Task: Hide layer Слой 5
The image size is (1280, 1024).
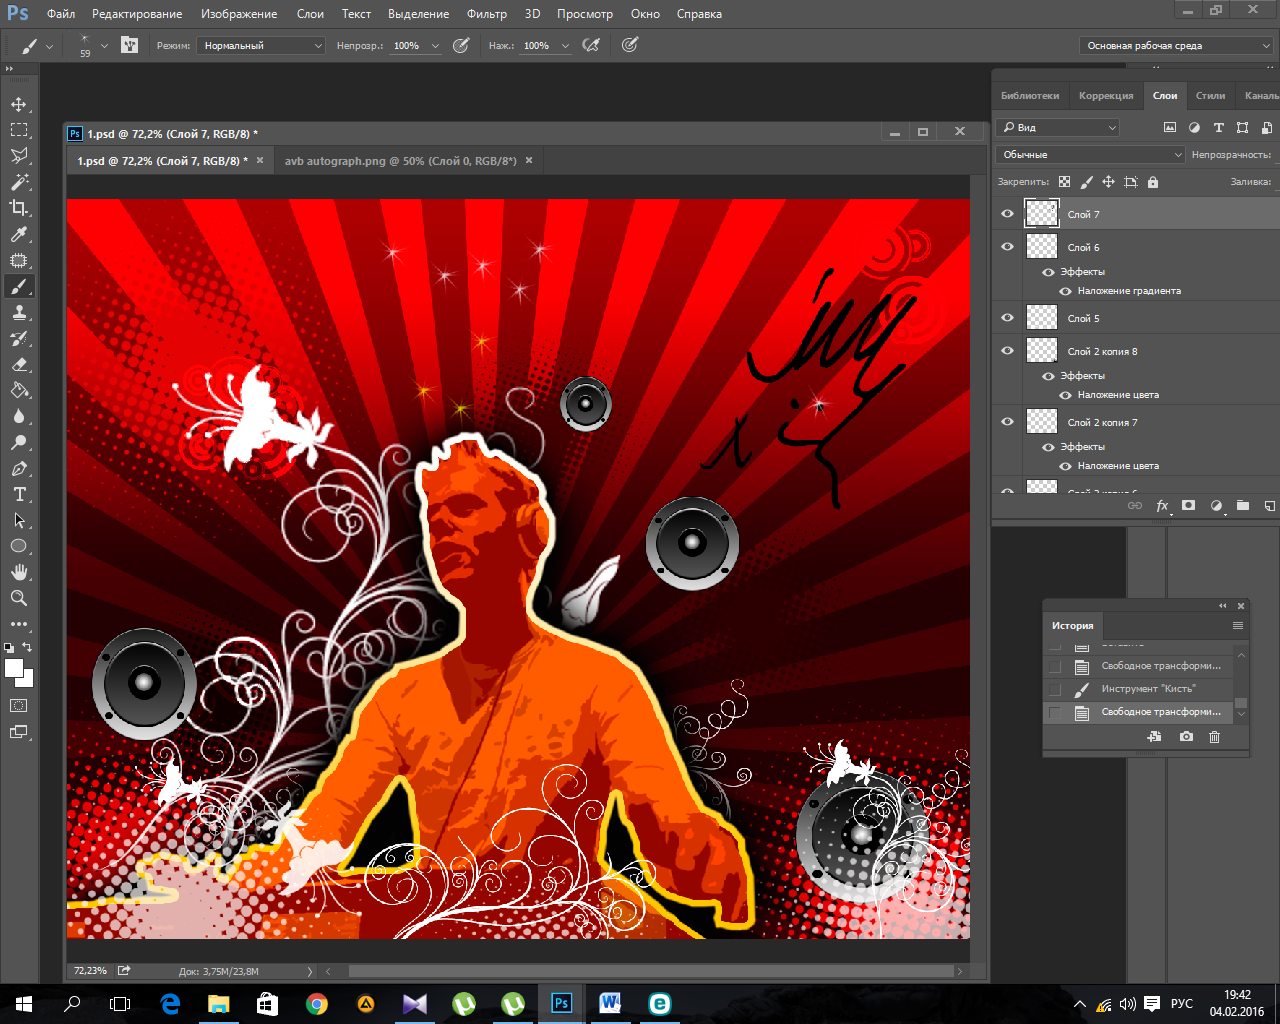Action: click(1007, 318)
